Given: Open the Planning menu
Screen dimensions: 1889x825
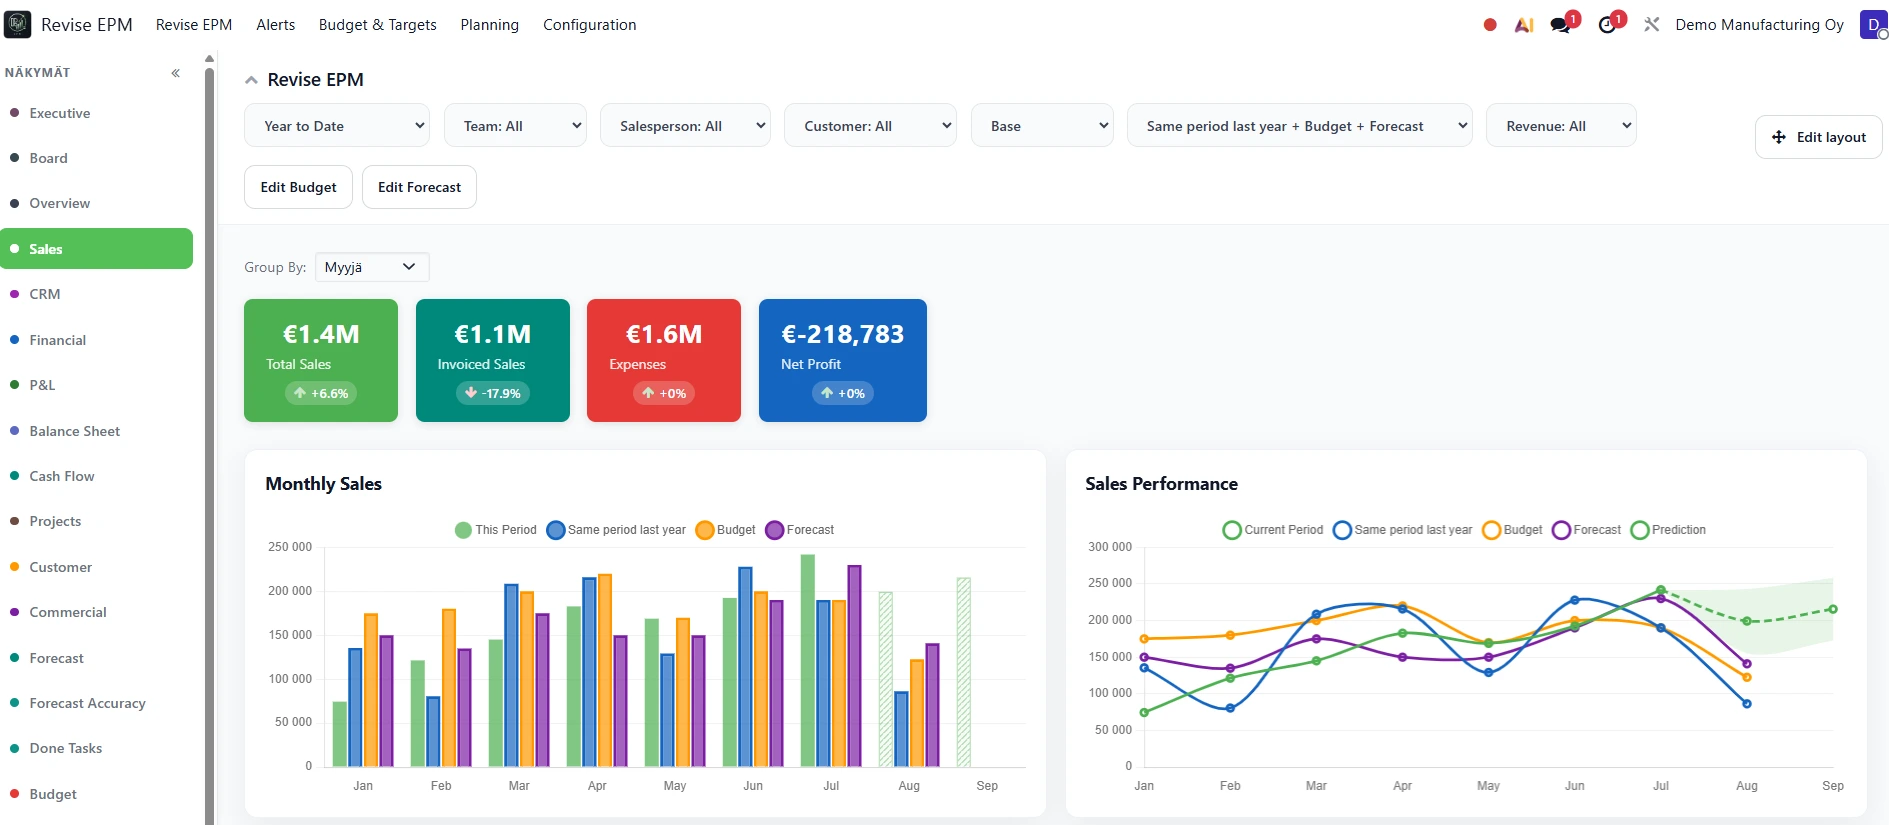Looking at the screenshot, I should point(489,25).
